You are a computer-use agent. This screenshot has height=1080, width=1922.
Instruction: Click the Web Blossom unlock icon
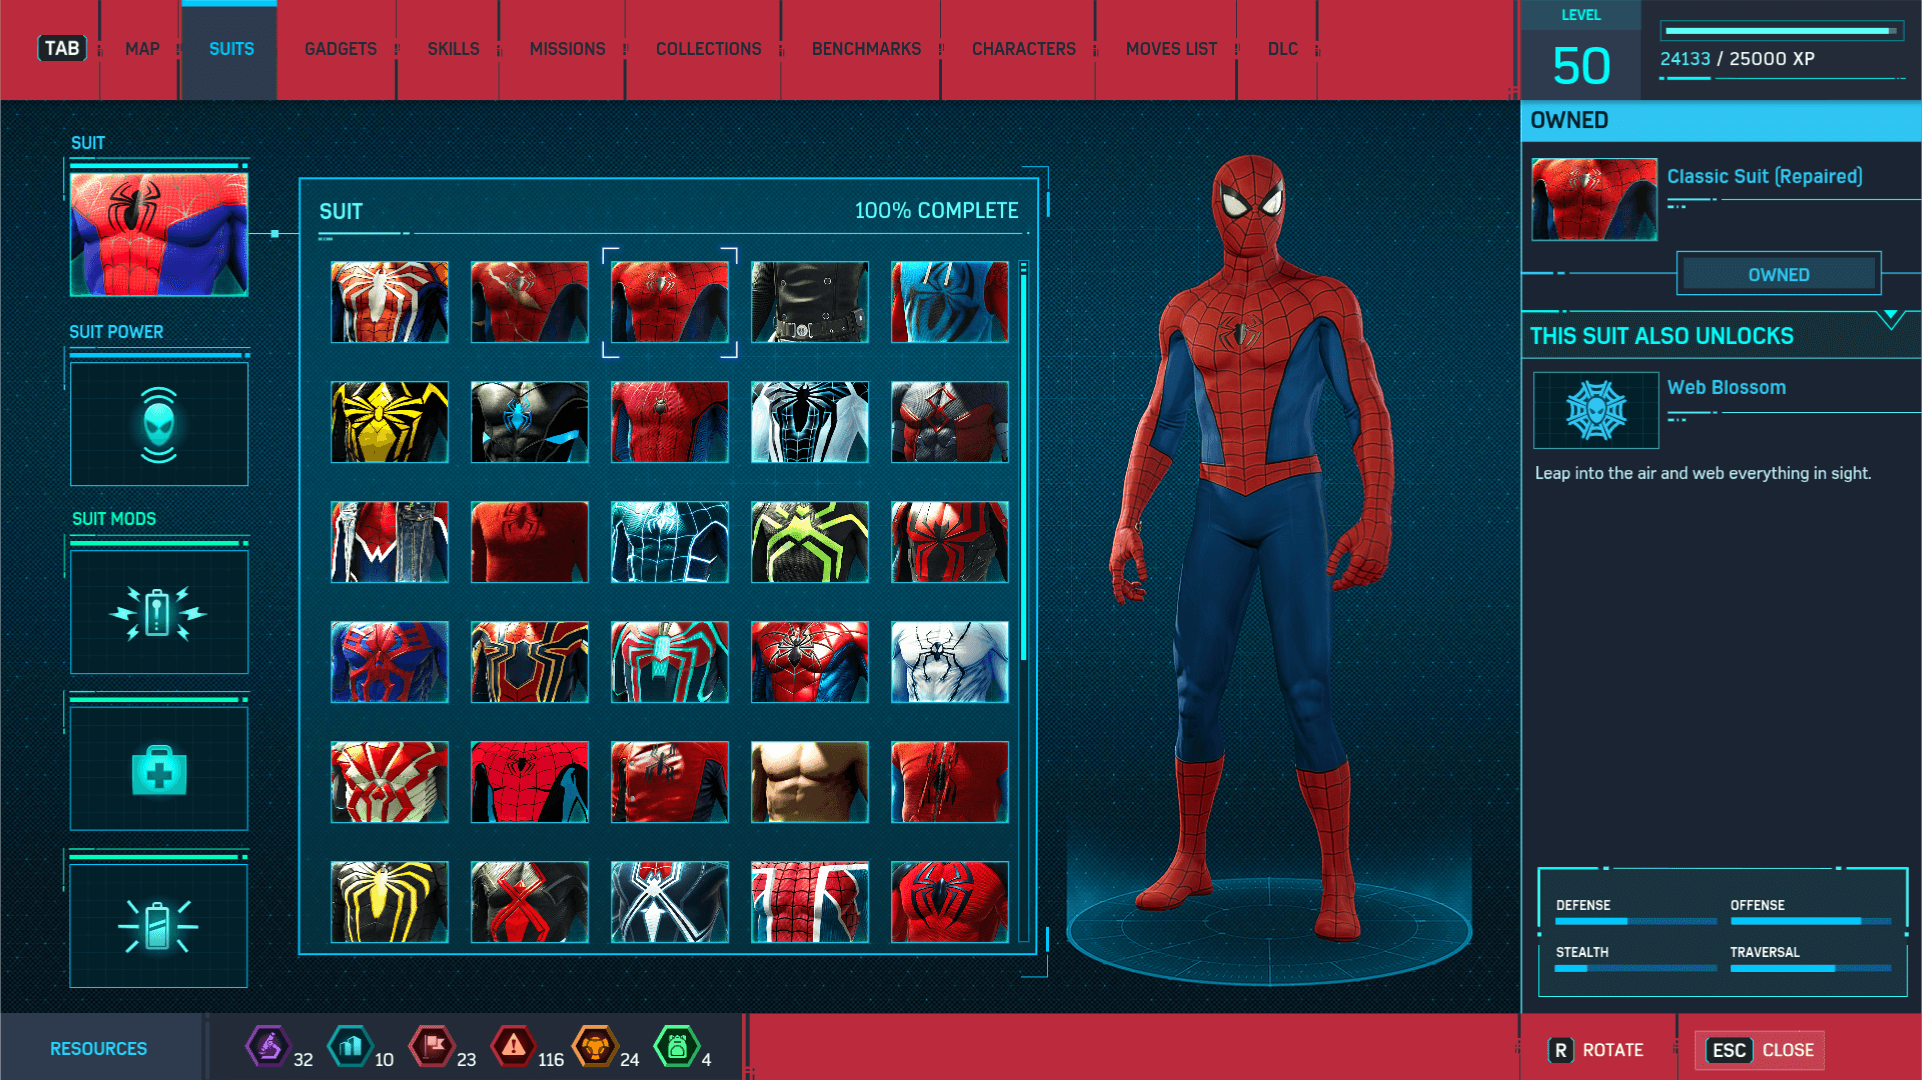point(1595,410)
